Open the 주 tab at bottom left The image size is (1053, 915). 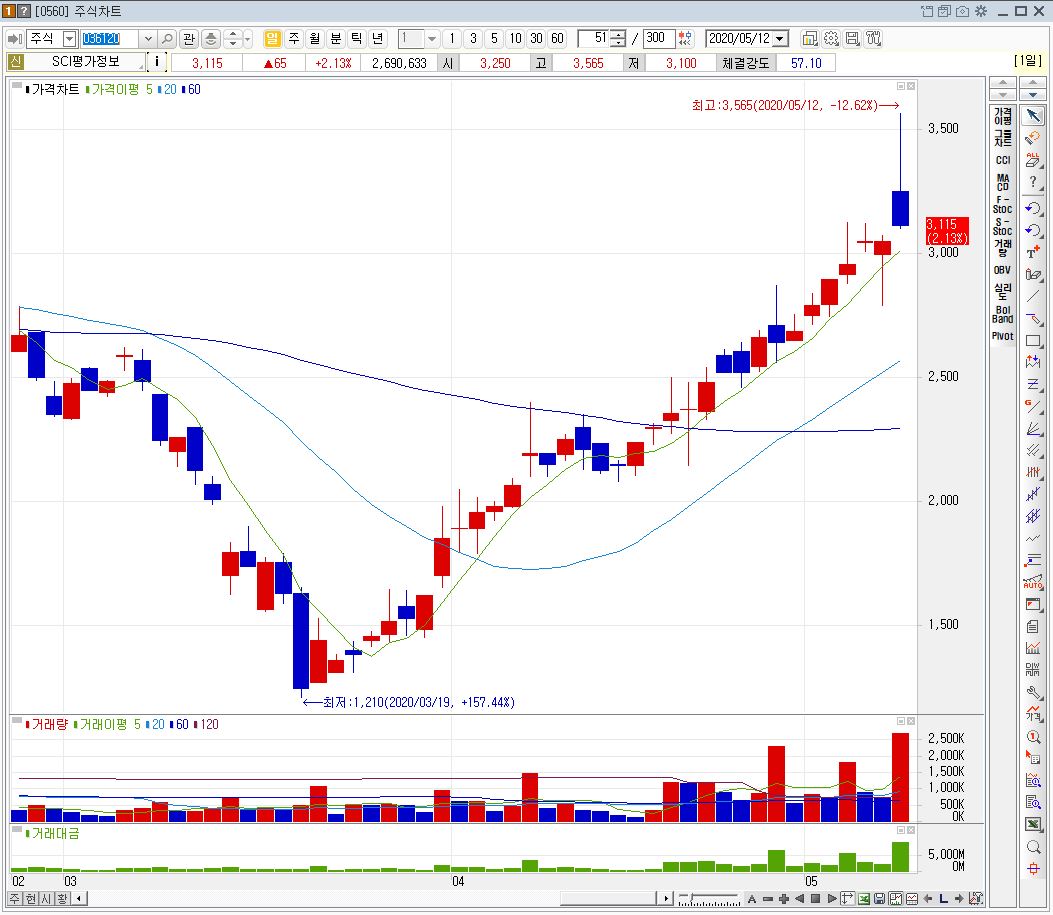[x=15, y=898]
